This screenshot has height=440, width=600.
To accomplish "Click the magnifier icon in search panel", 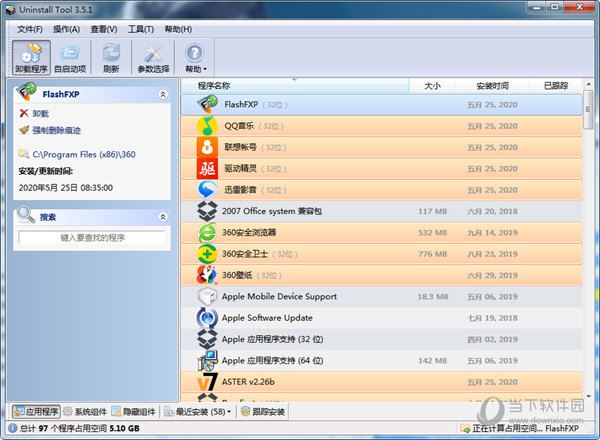I will pos(26,214).
